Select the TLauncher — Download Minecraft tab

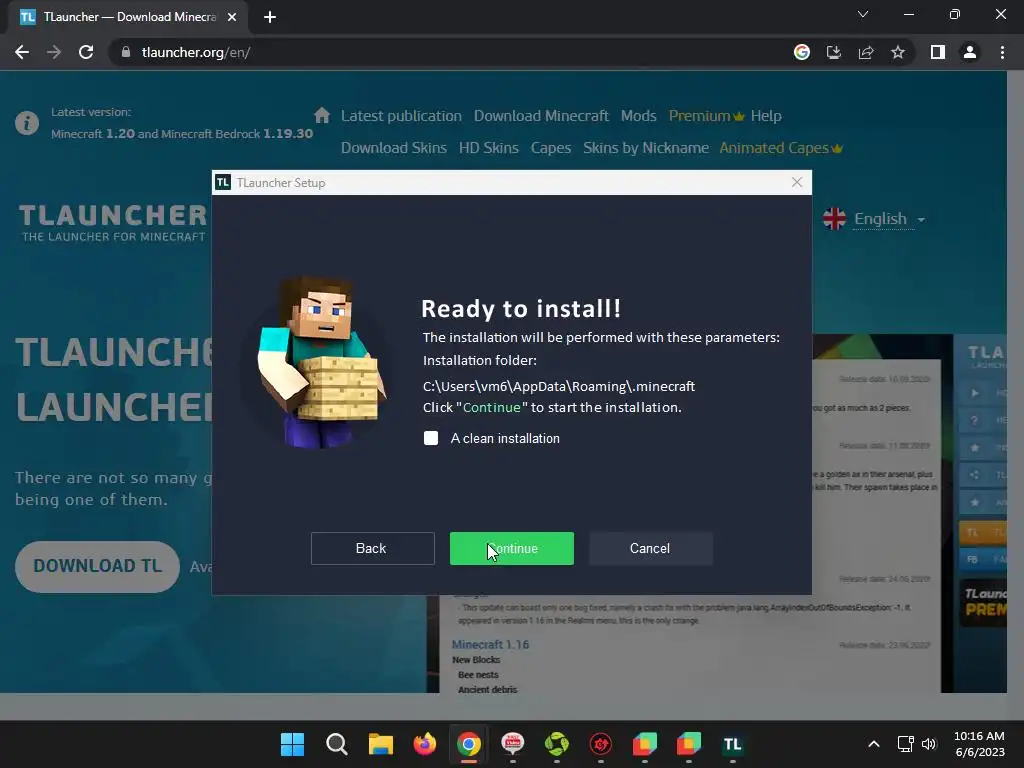pyautogui.click(x=128, y=17)
